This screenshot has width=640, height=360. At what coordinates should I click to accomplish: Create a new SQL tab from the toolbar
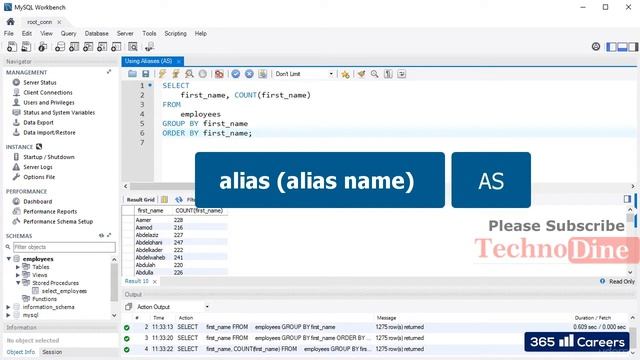[12, 47]
